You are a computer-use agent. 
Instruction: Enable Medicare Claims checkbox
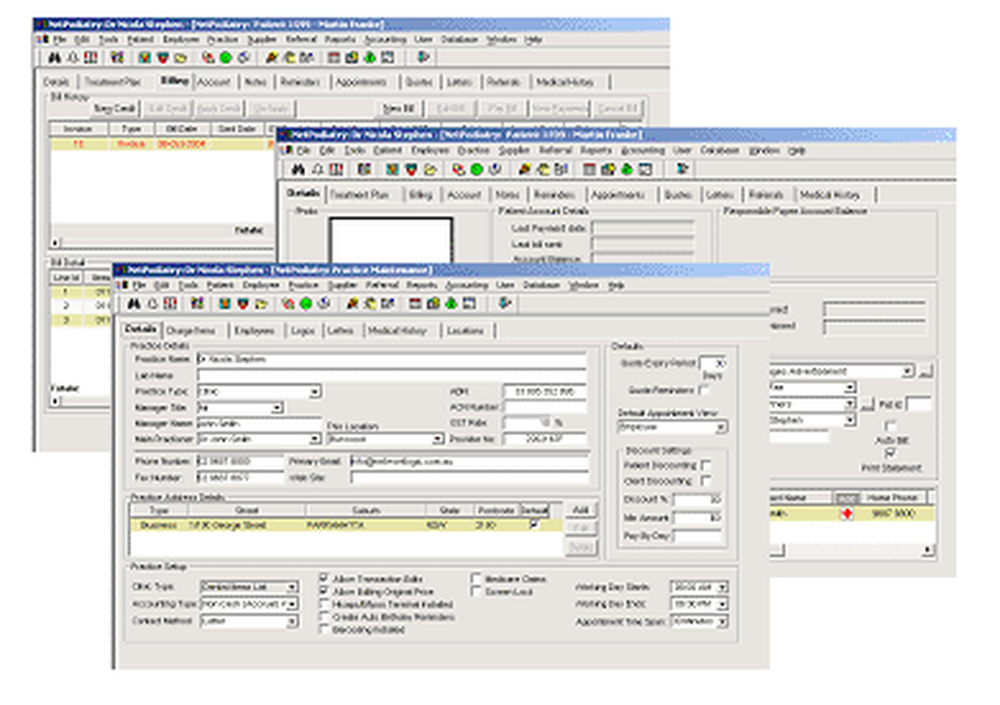(476, 578)
